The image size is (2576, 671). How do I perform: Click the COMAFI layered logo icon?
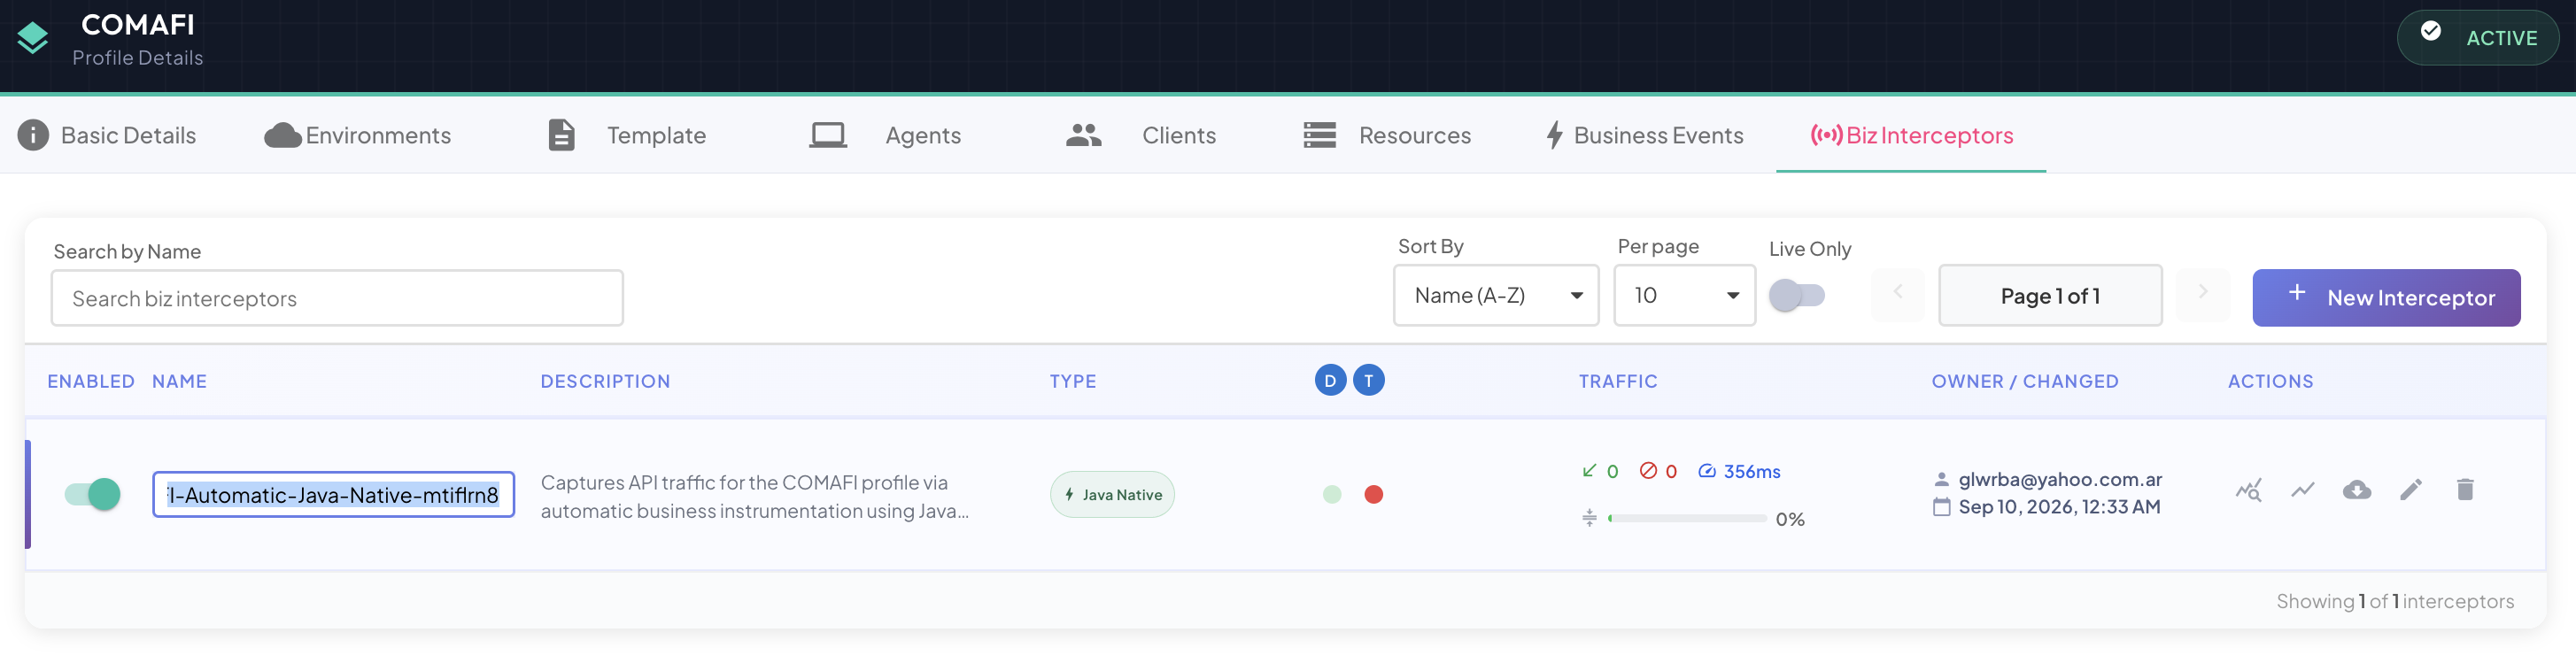click(x=33, y=38)
